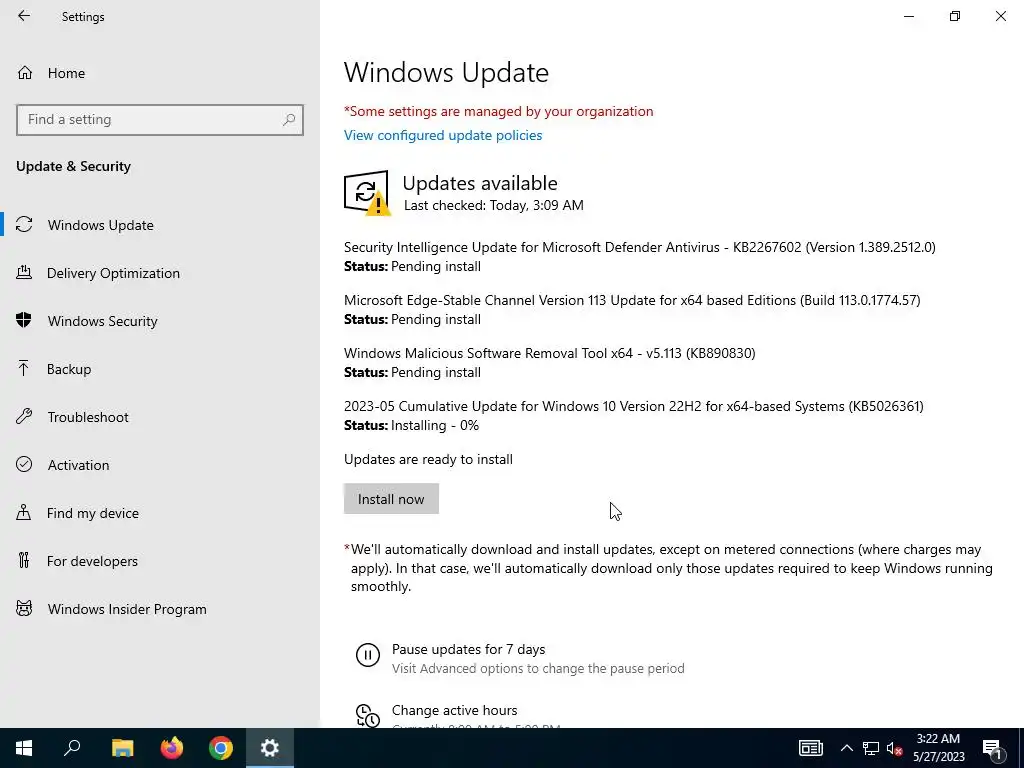This screenshot has width=1024, height=768.
Task: Open Windows Security page
Action: pyautogui.click(x=160, y=321)
